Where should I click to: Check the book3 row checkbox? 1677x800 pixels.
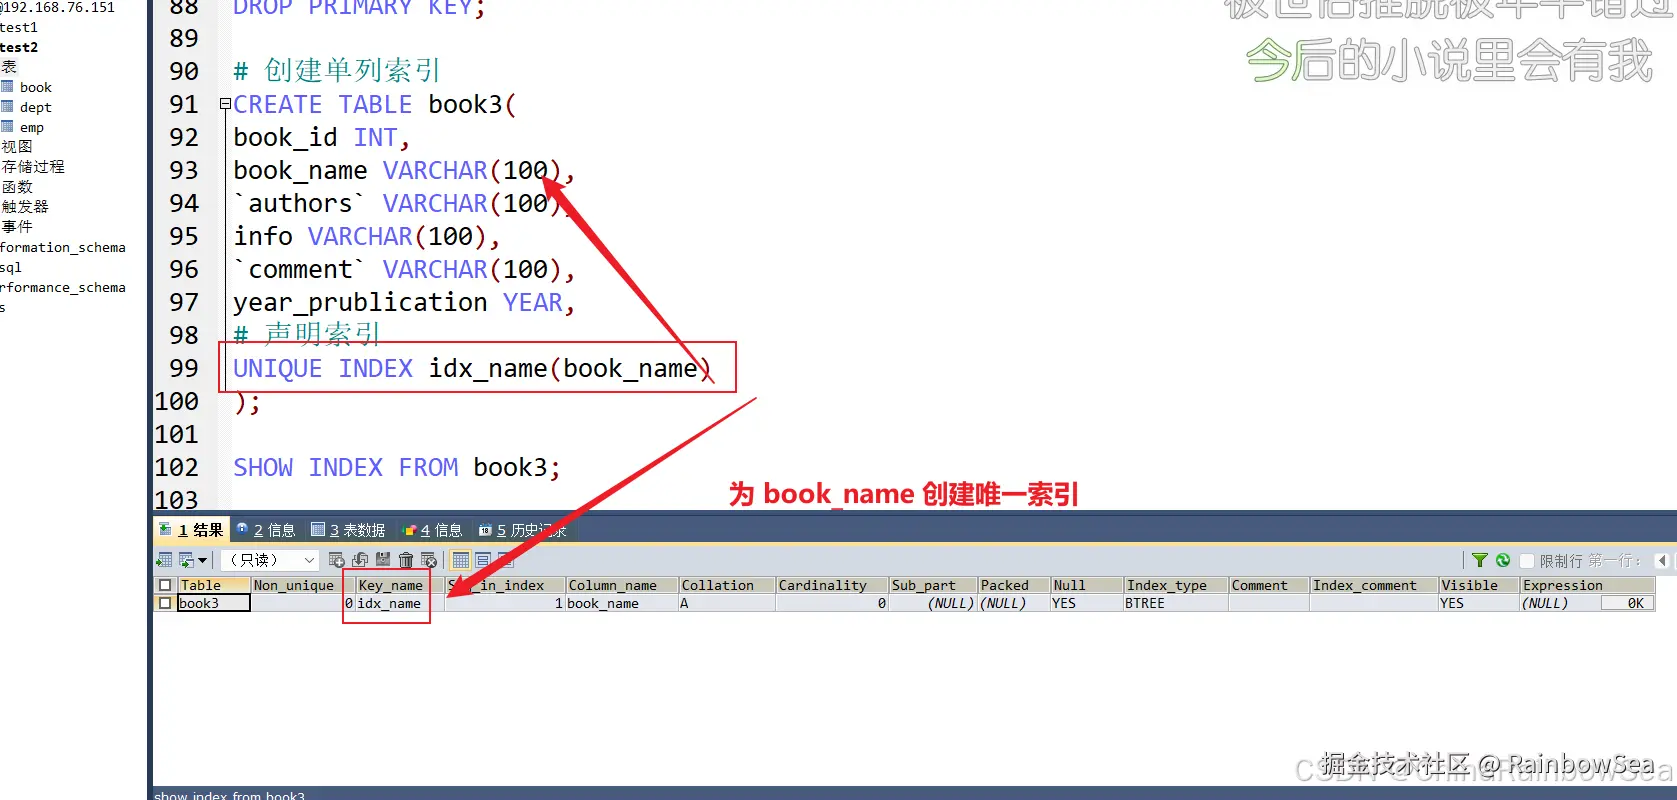pos(165,603)
